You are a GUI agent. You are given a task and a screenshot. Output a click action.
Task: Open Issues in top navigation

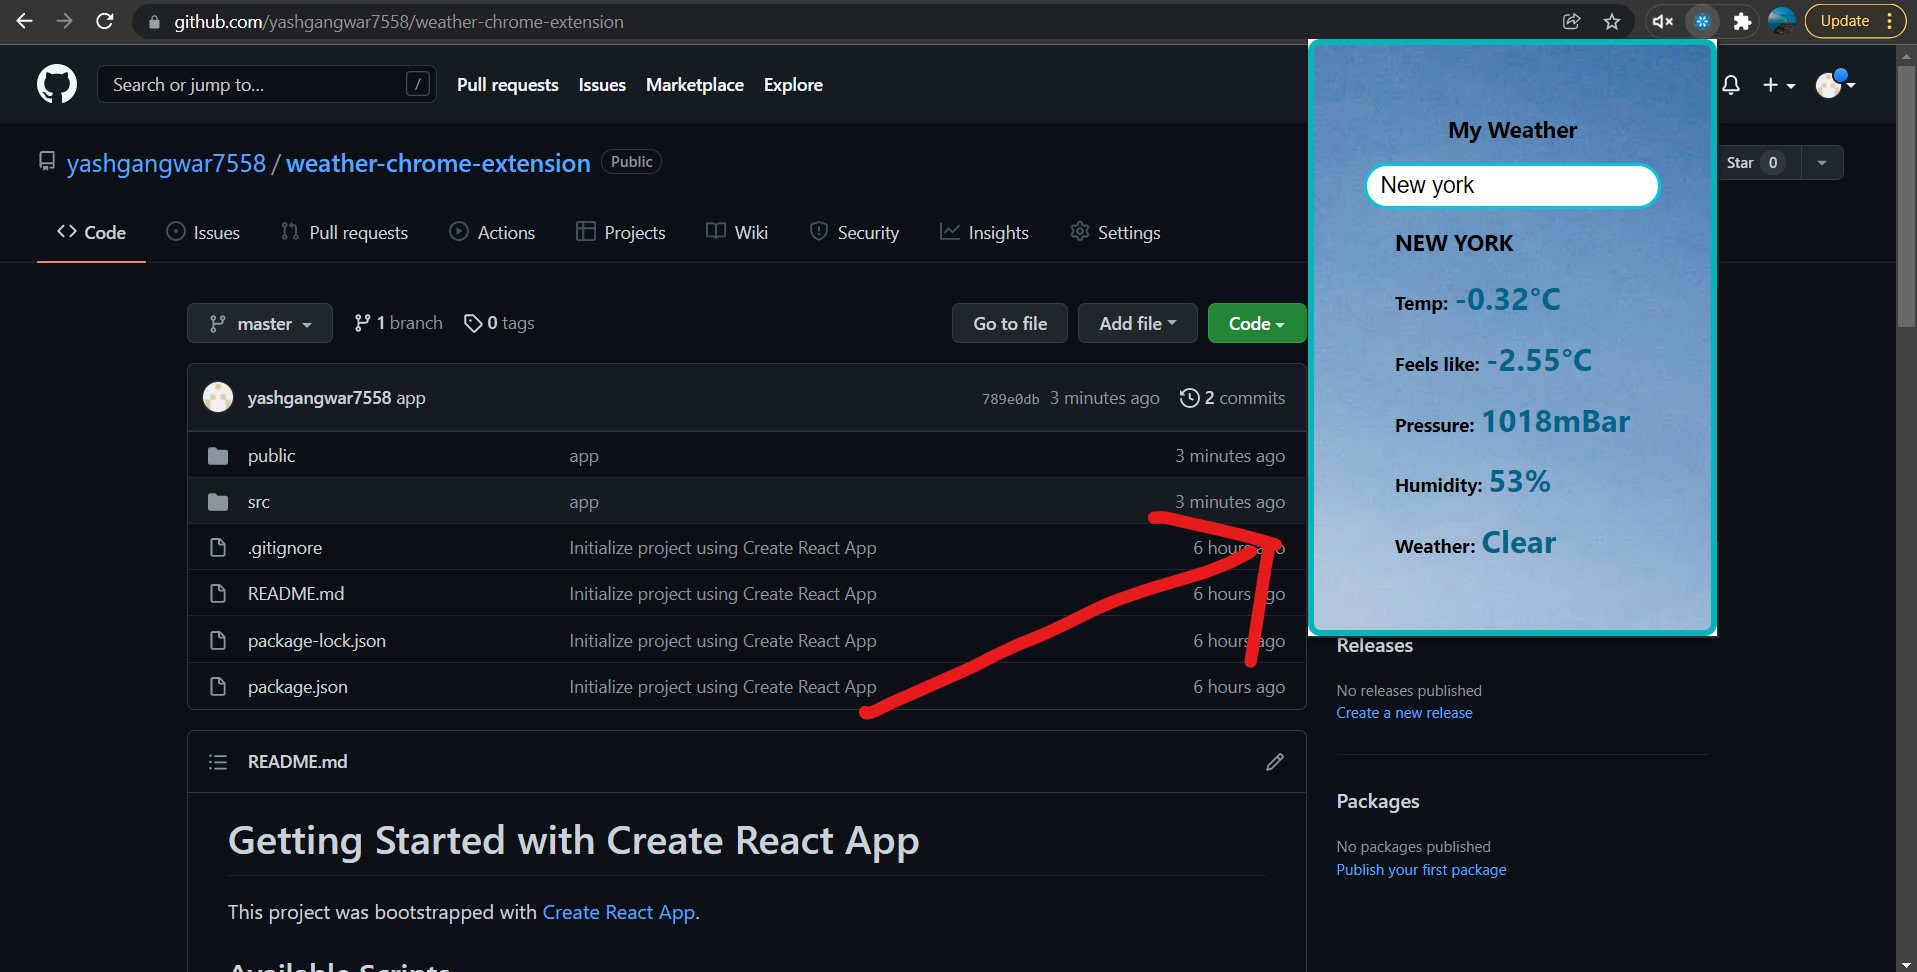point(602,85)
